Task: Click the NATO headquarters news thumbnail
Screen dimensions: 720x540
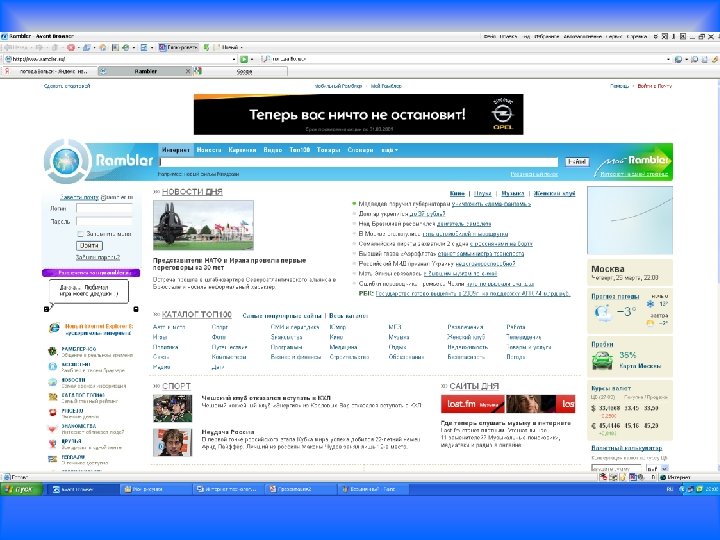Action: click(203, 225)
